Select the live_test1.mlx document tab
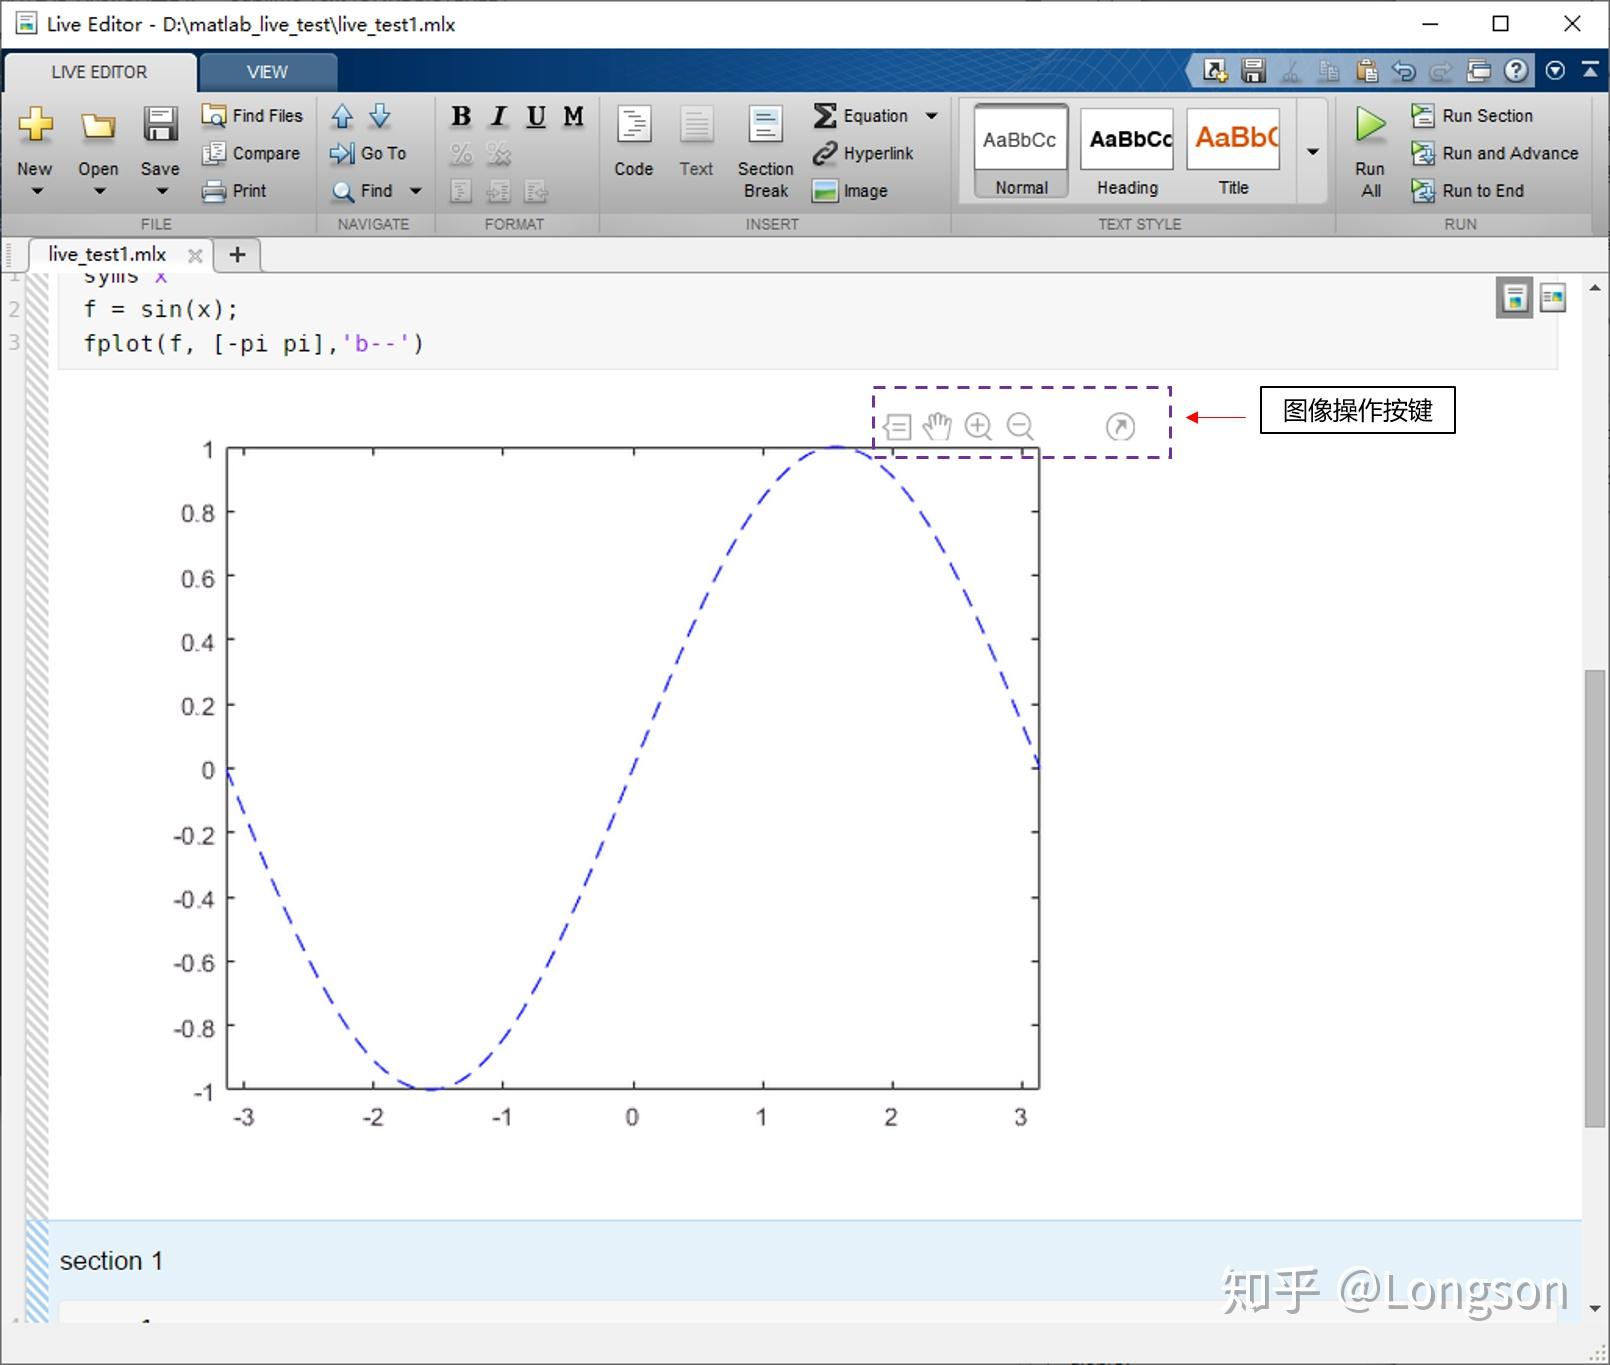 click(108, 253)
